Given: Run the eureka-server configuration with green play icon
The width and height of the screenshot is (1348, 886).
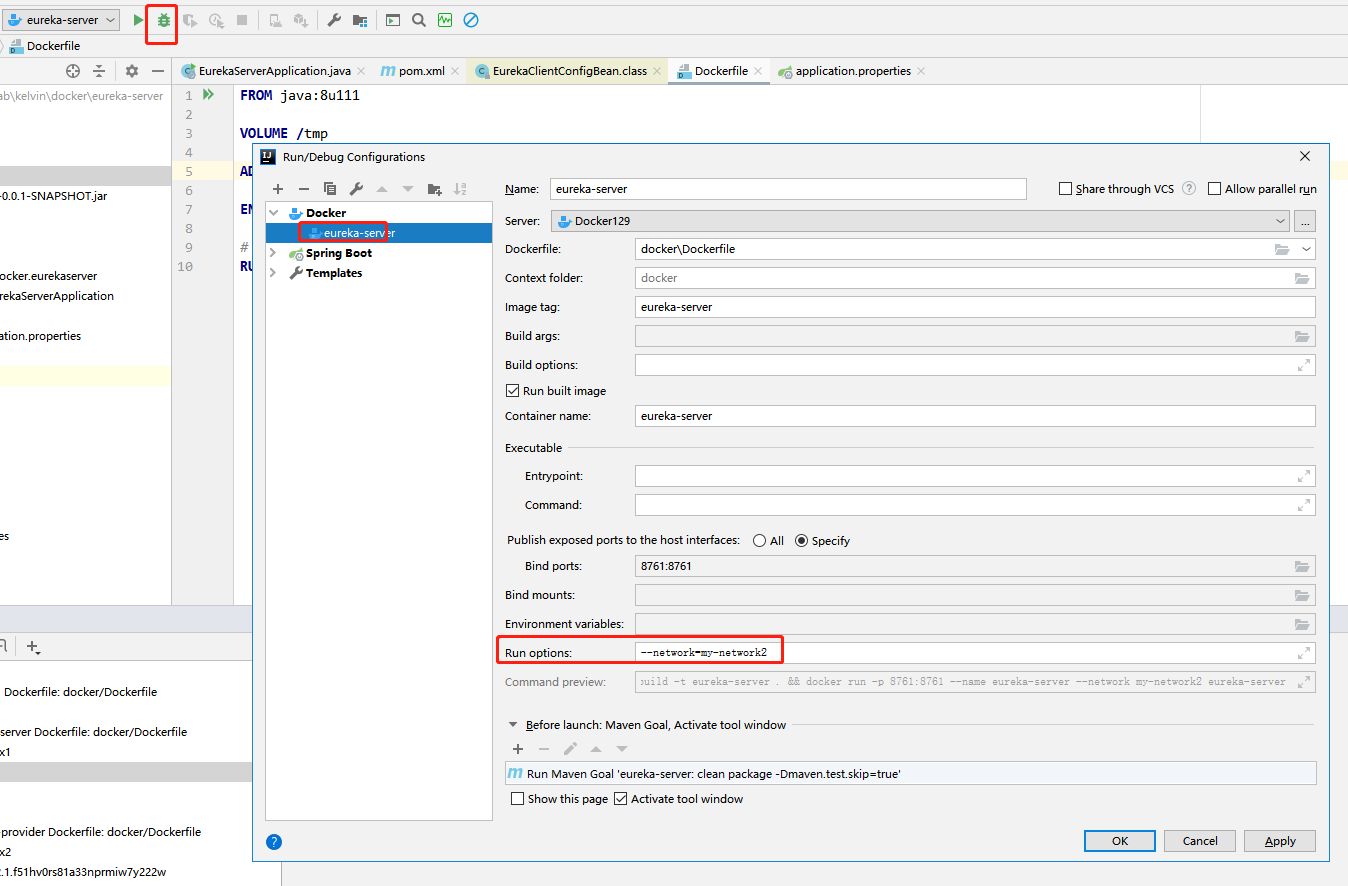Looking at the screenshot, I should tap(139, 20).
